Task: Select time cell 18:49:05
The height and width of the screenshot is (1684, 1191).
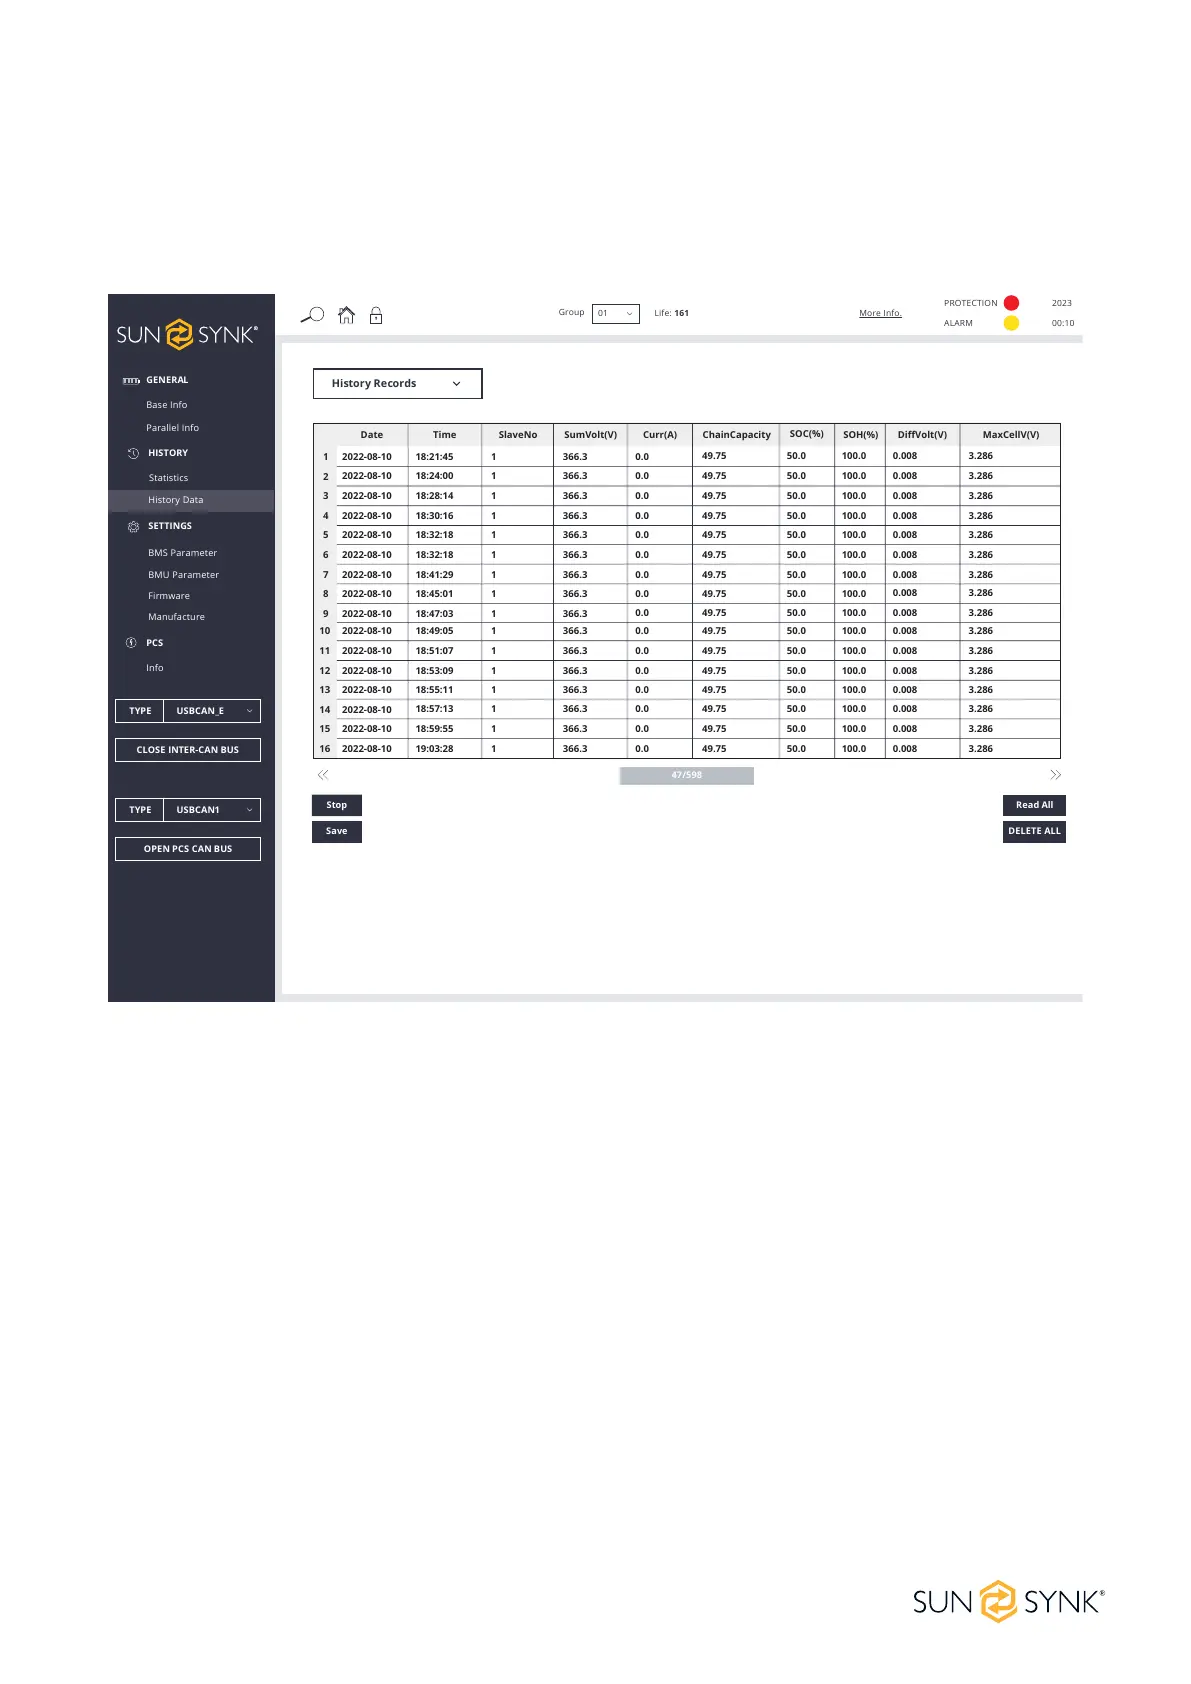Action: tap(444, 631)
